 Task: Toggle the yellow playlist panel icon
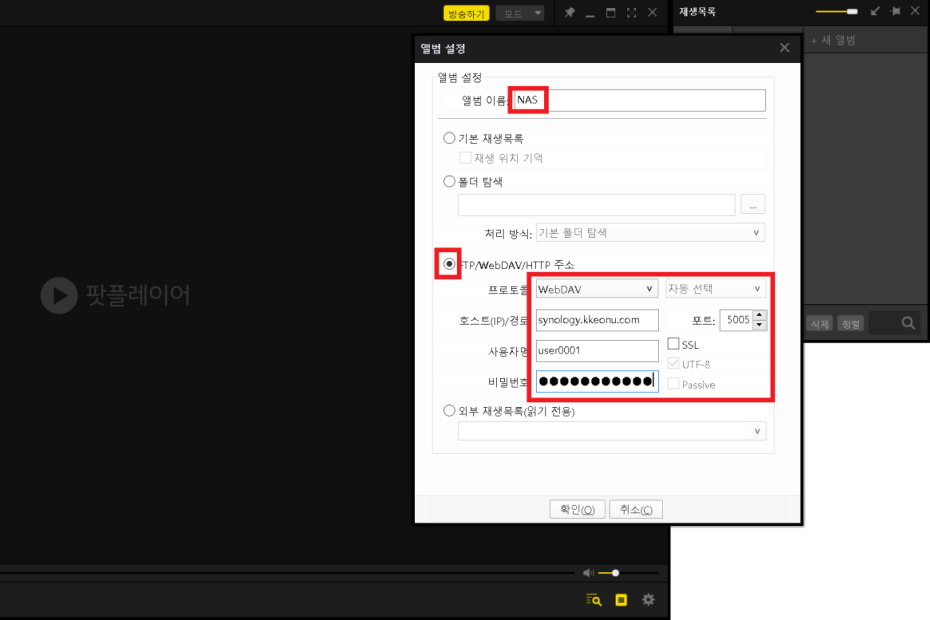[x=620, y=599]
